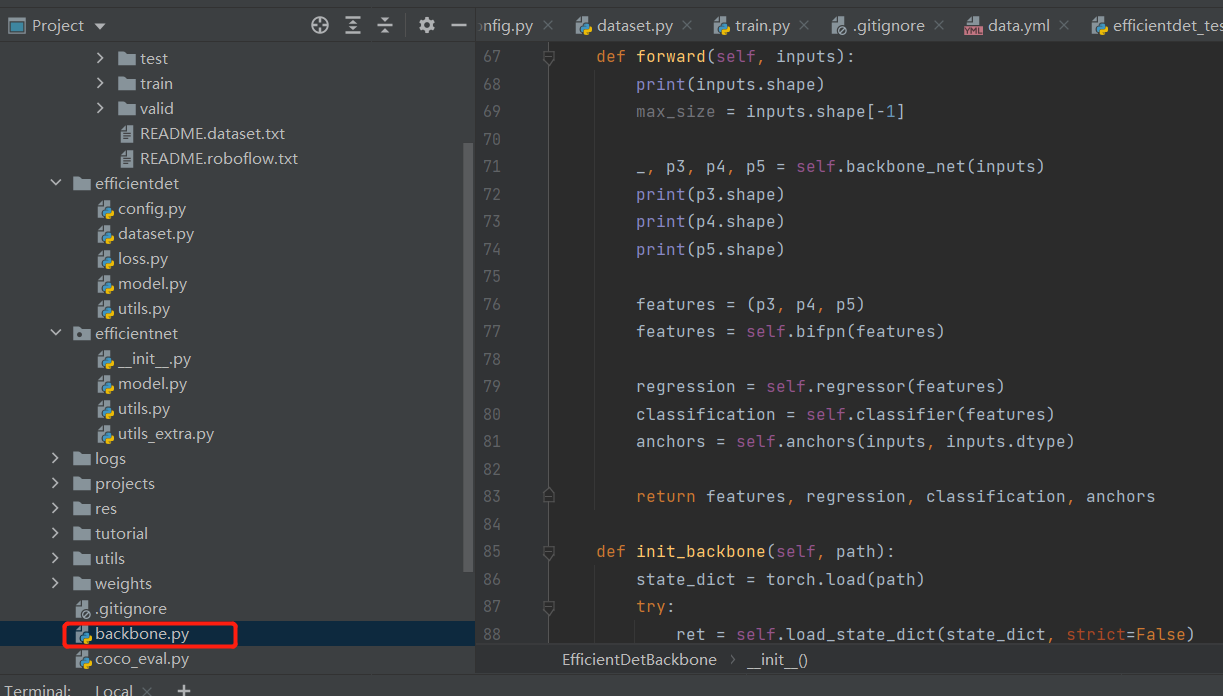Close the .gitignore editor tab
Image resolution: width=1223 pixels, height=696 pixels.
tap(938, 26)
